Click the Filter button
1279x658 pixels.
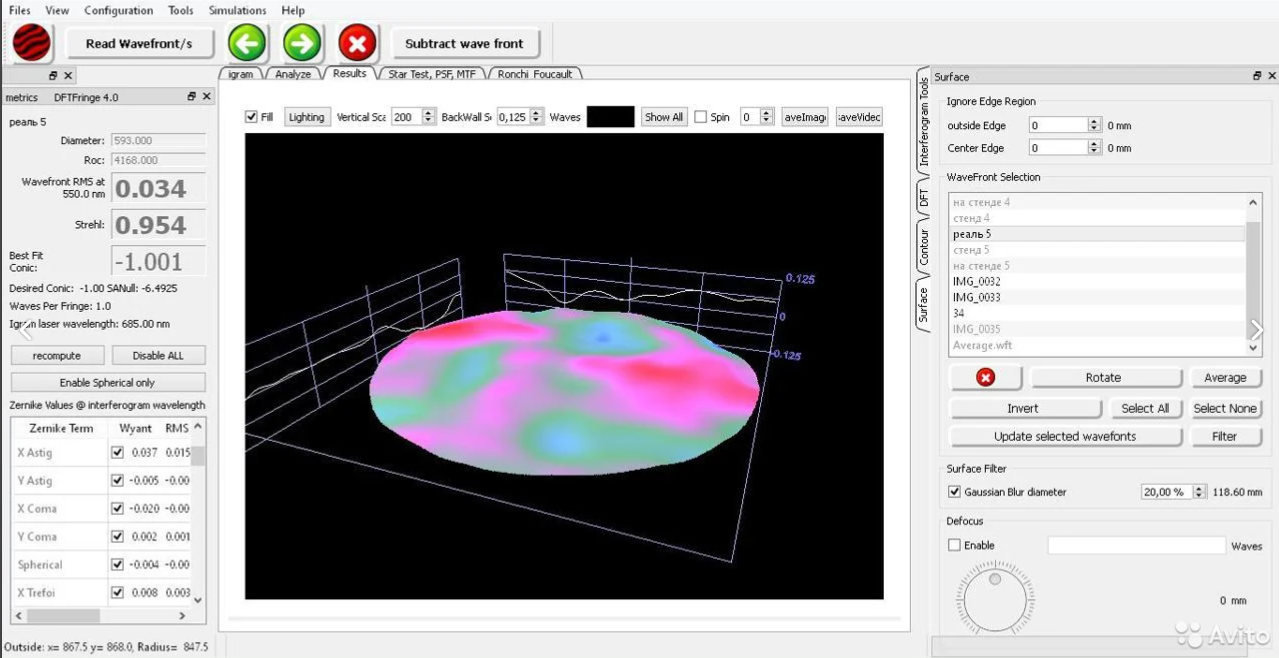1224,436
